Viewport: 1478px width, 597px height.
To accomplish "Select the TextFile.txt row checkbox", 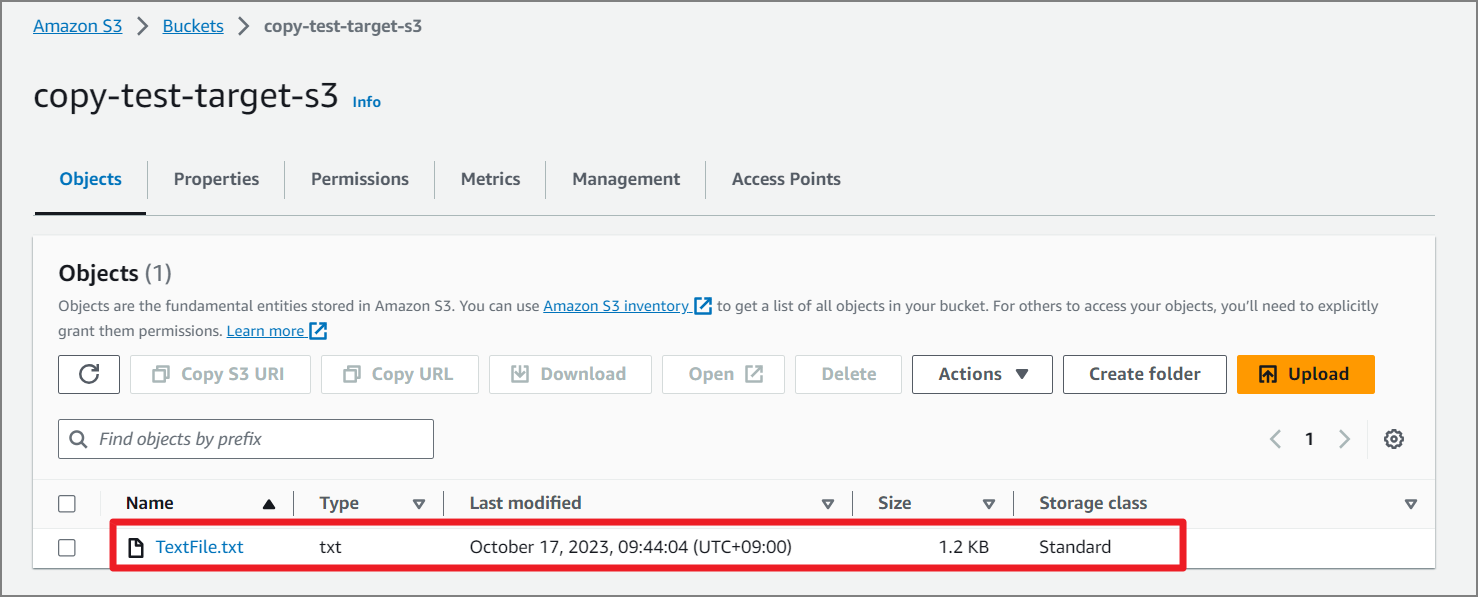I will [x=67, y=548].
